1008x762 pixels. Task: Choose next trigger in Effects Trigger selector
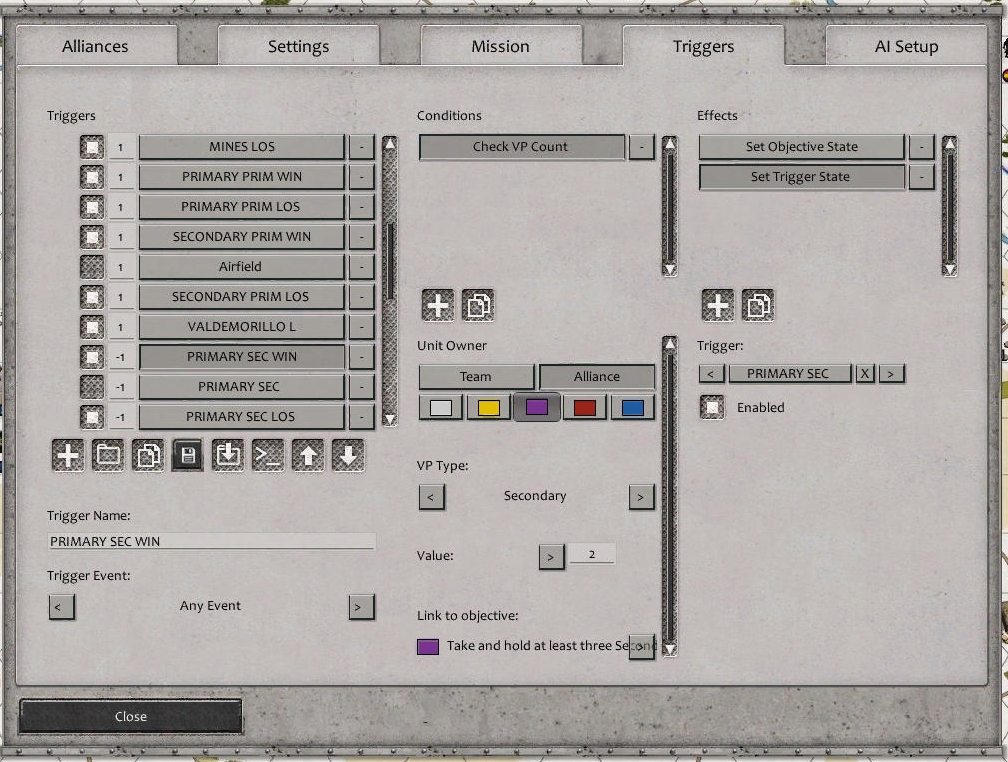[891, 374]
